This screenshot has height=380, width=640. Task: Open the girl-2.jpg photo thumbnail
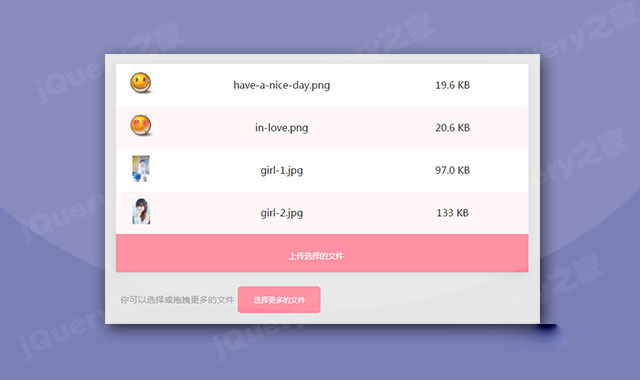coord(141,211)
